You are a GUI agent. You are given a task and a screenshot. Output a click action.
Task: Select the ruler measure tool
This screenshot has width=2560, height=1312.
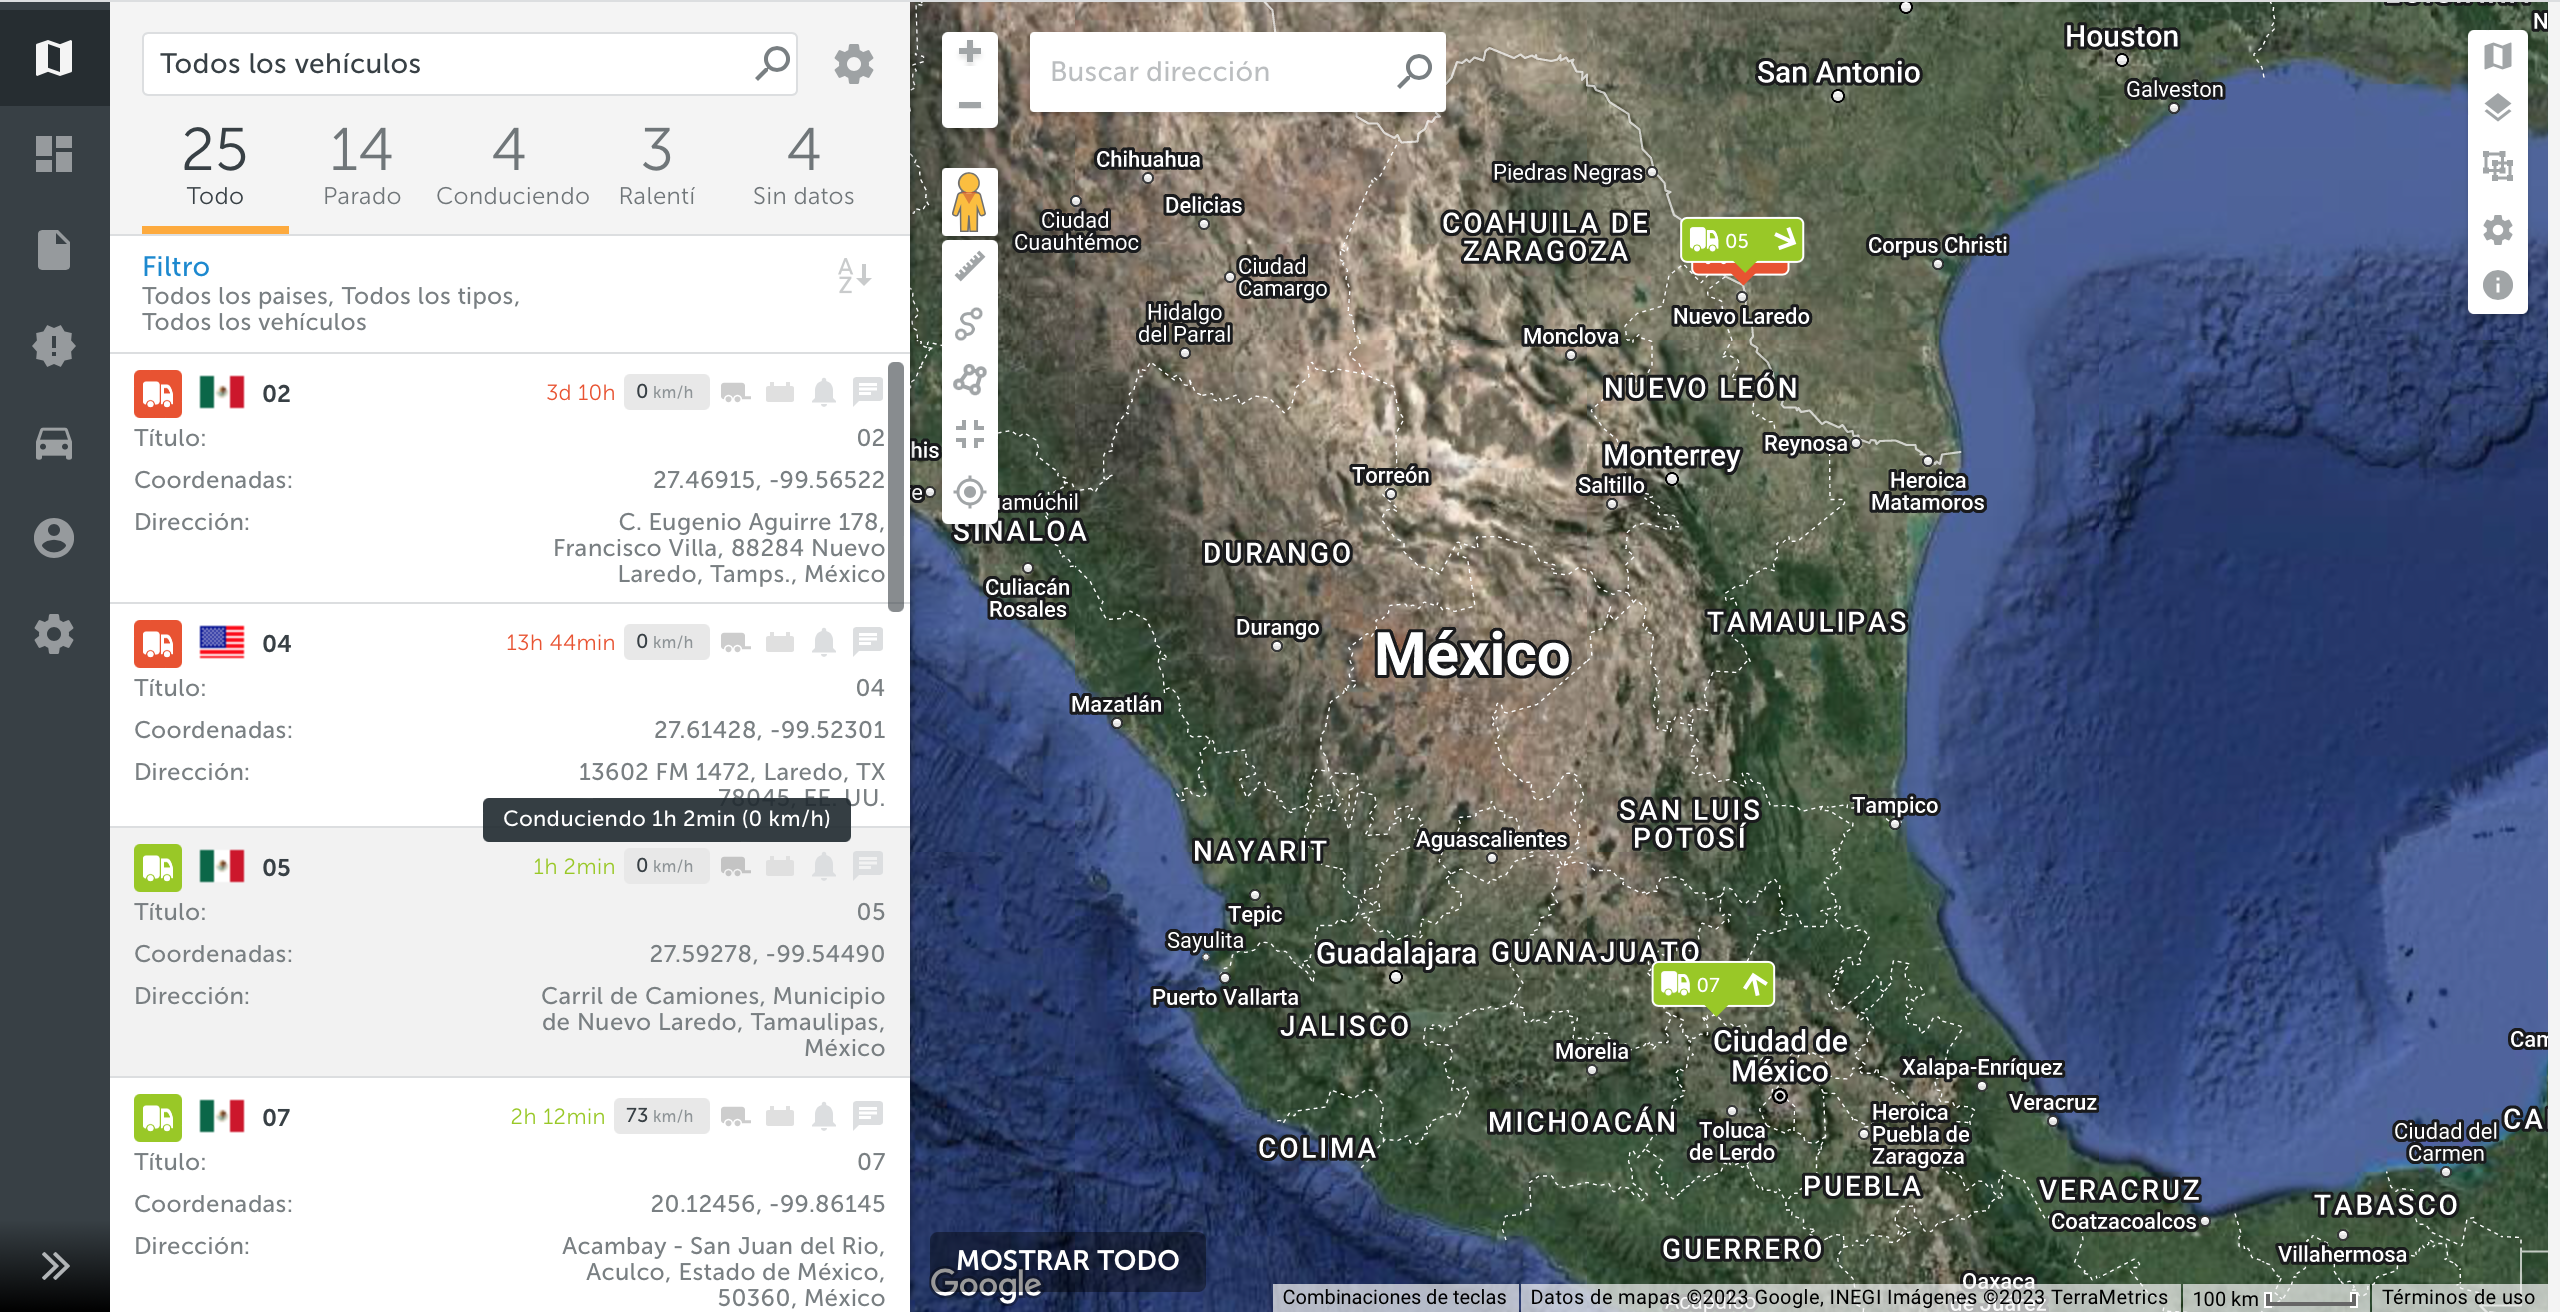click(x=969, y=267)
